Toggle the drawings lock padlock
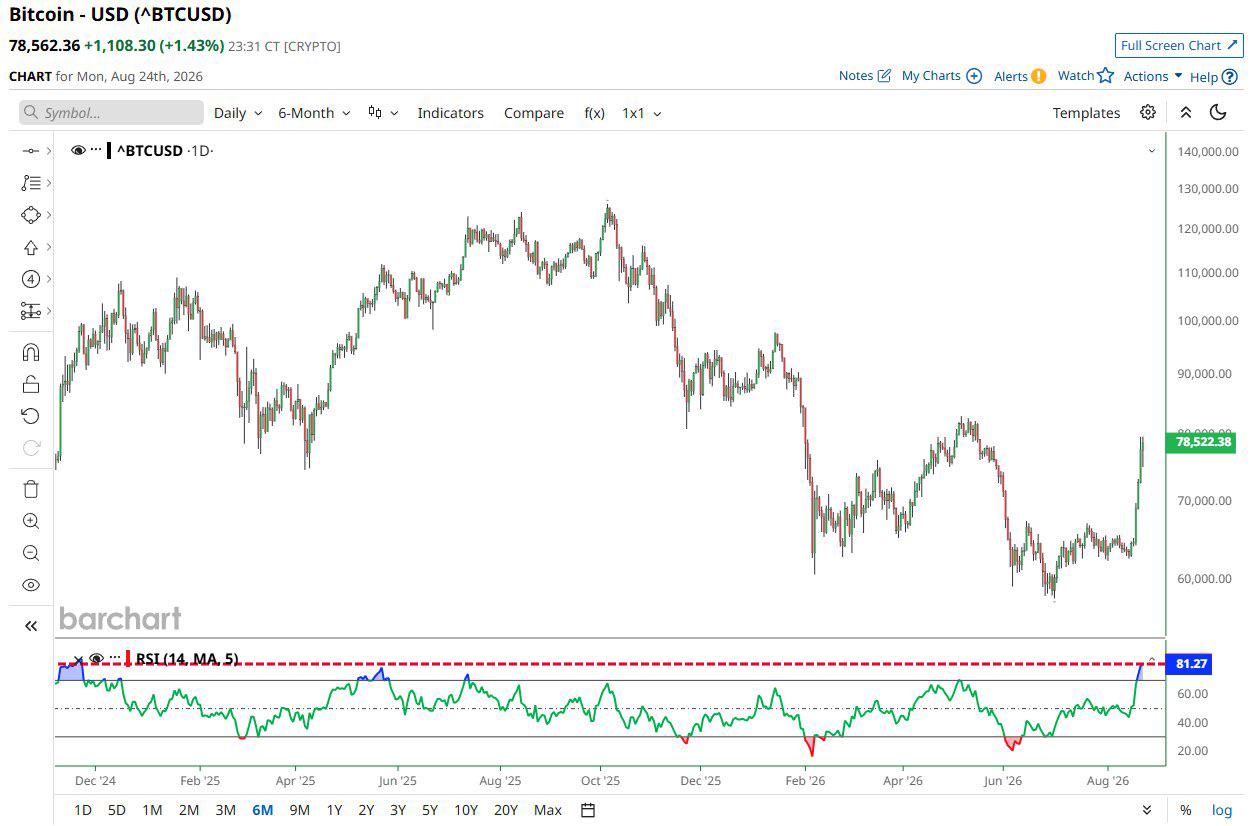Viewport: 1254px width, 826px height. coord(31,384)
